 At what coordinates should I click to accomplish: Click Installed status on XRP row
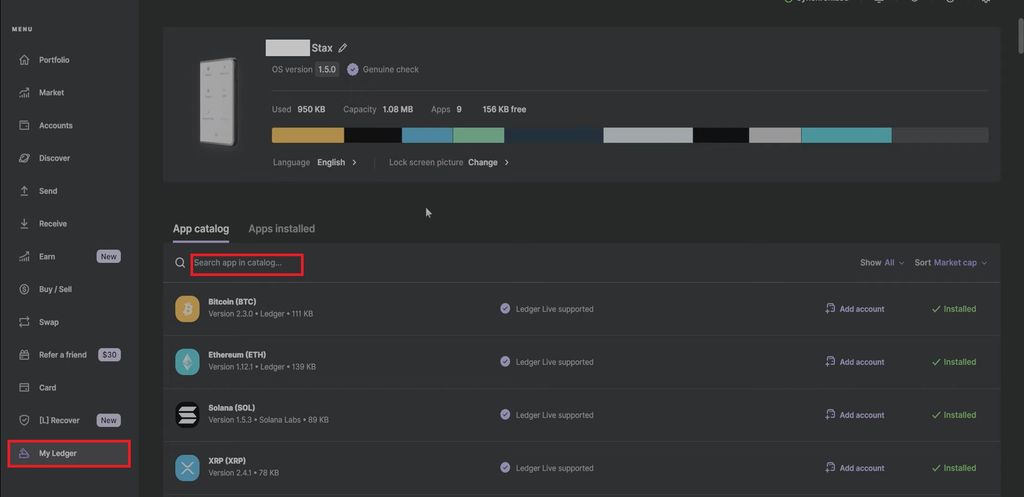[954, 468]
